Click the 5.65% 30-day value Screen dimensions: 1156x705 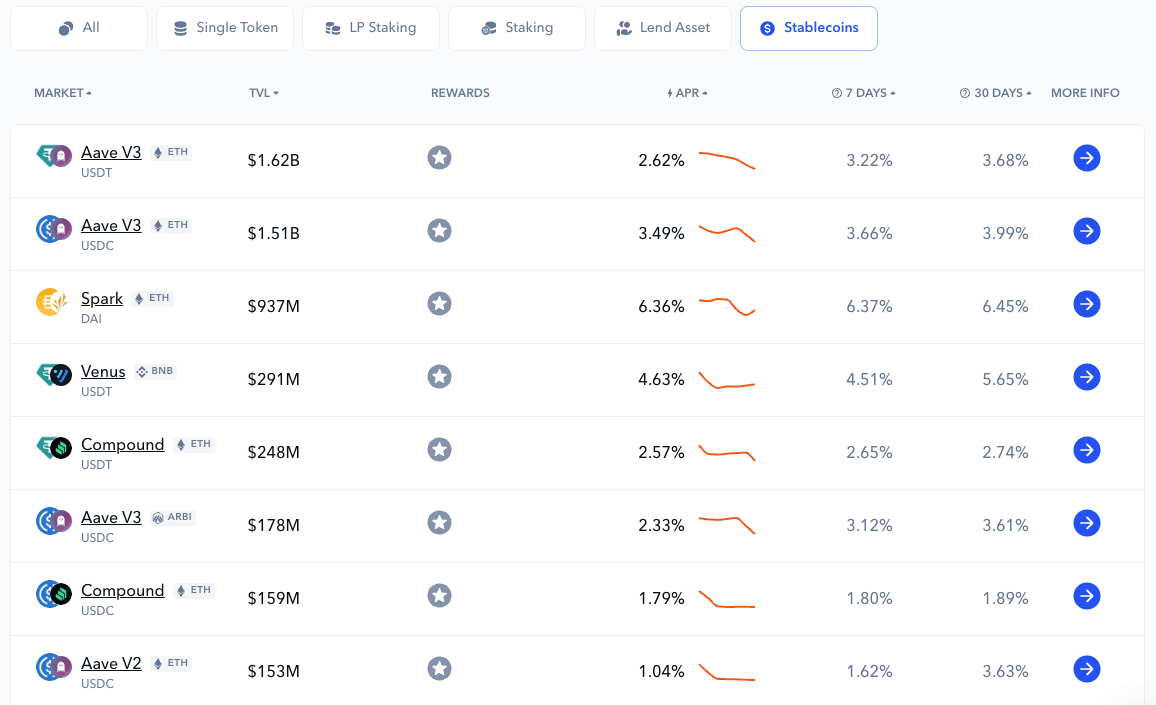[x=1005, y=379]
